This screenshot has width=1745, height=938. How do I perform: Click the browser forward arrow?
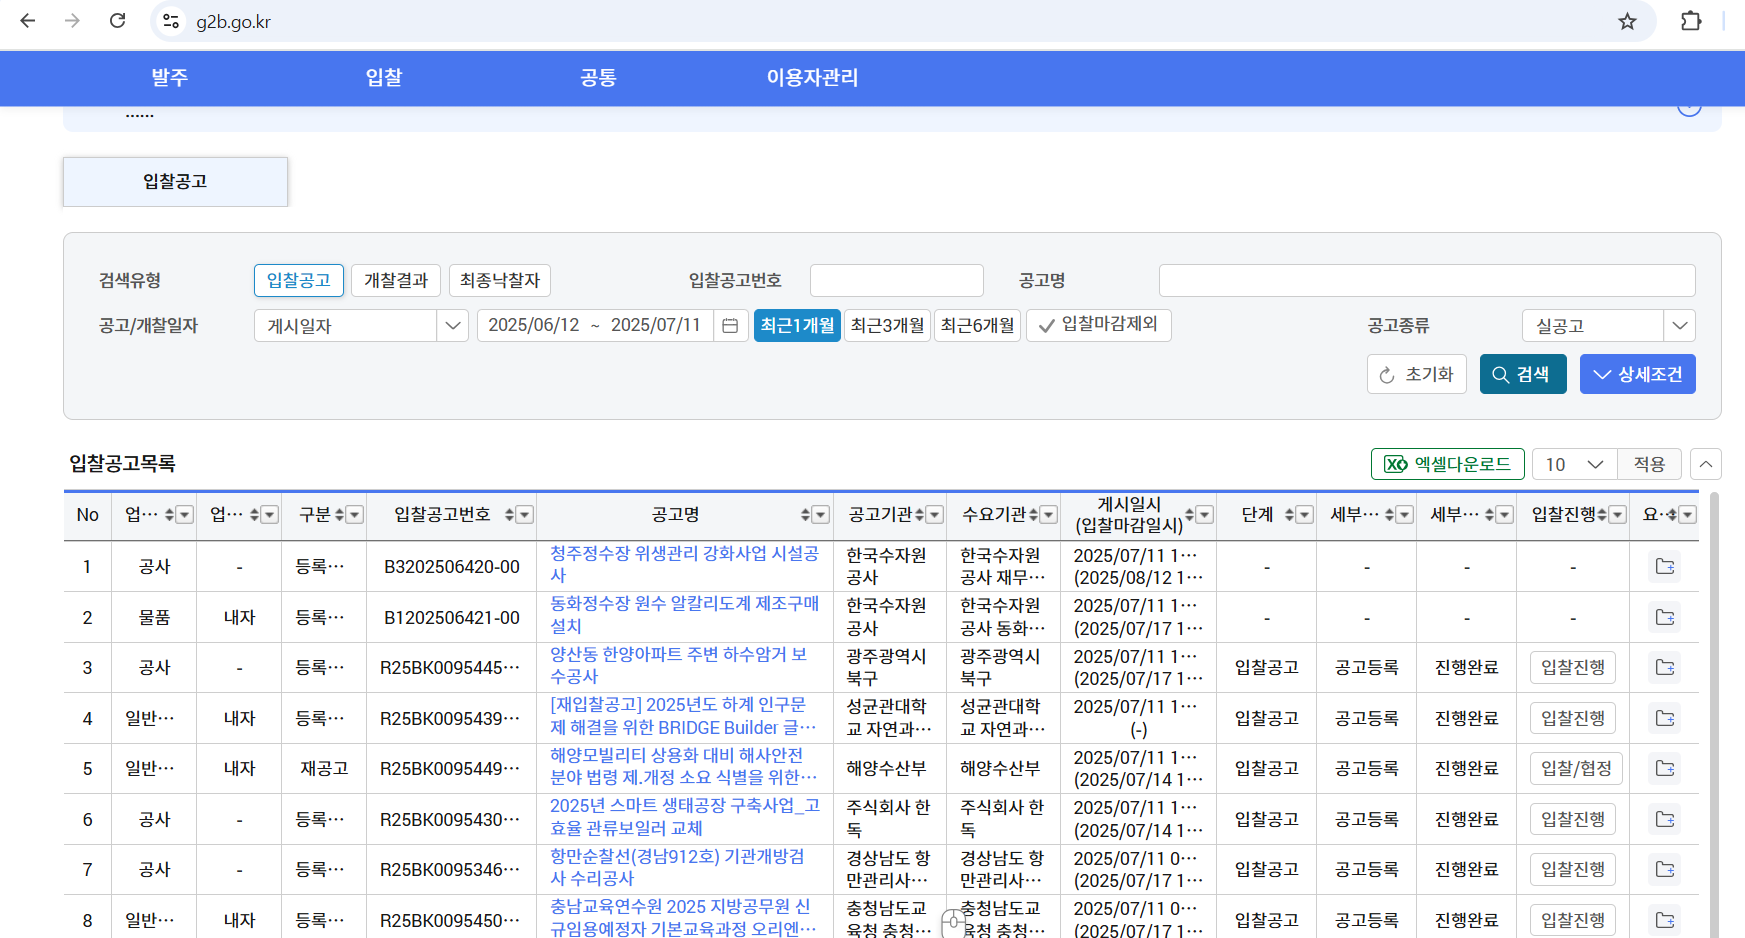pyautogui.click(x=72, y=21)
